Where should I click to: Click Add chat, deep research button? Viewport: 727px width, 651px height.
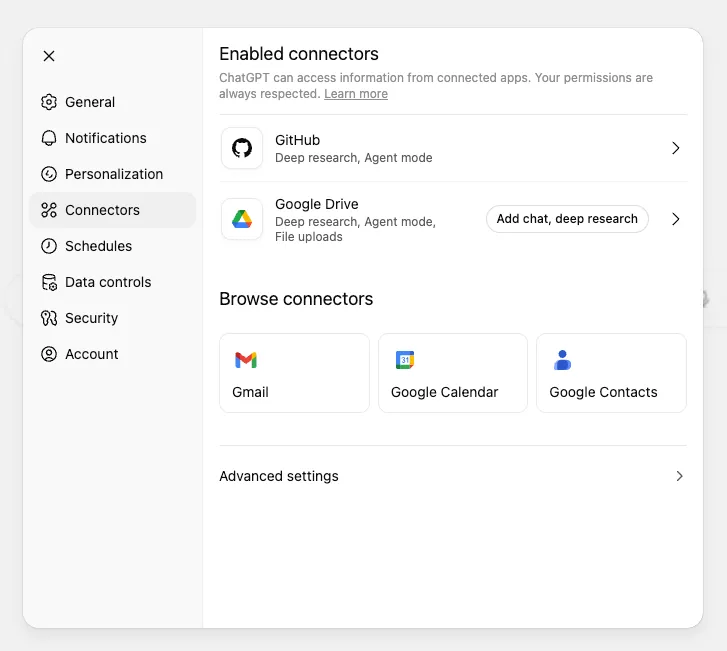tap(567, 219)
